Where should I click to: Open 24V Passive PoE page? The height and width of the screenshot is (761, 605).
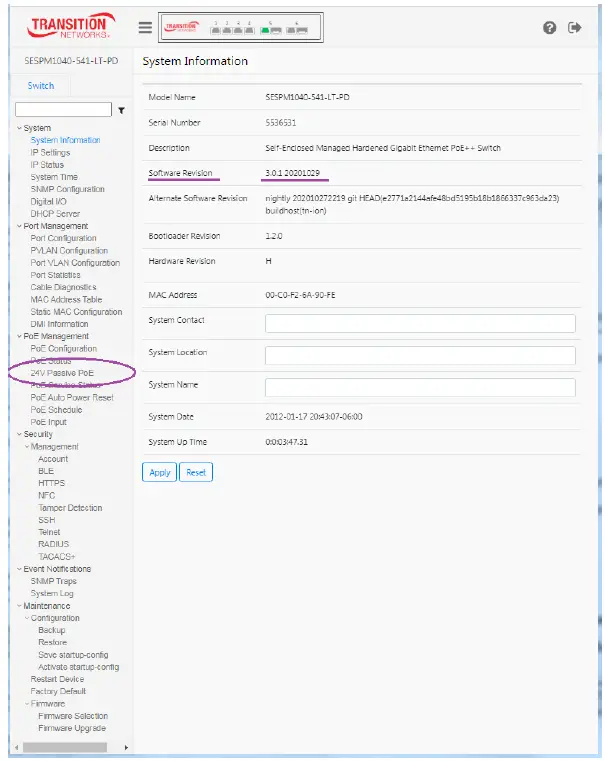62,373
